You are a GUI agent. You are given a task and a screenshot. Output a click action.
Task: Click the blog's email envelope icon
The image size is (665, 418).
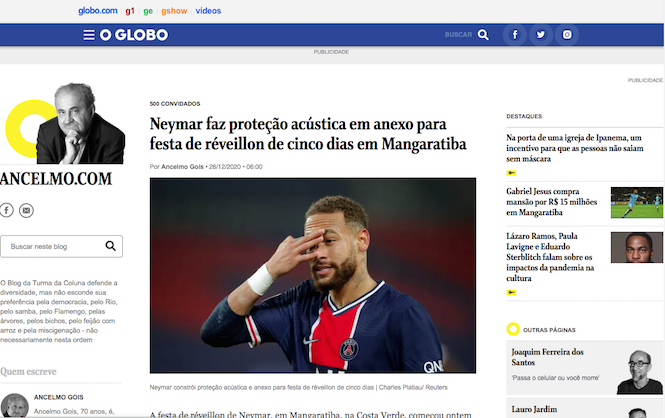tap(26, 210)
